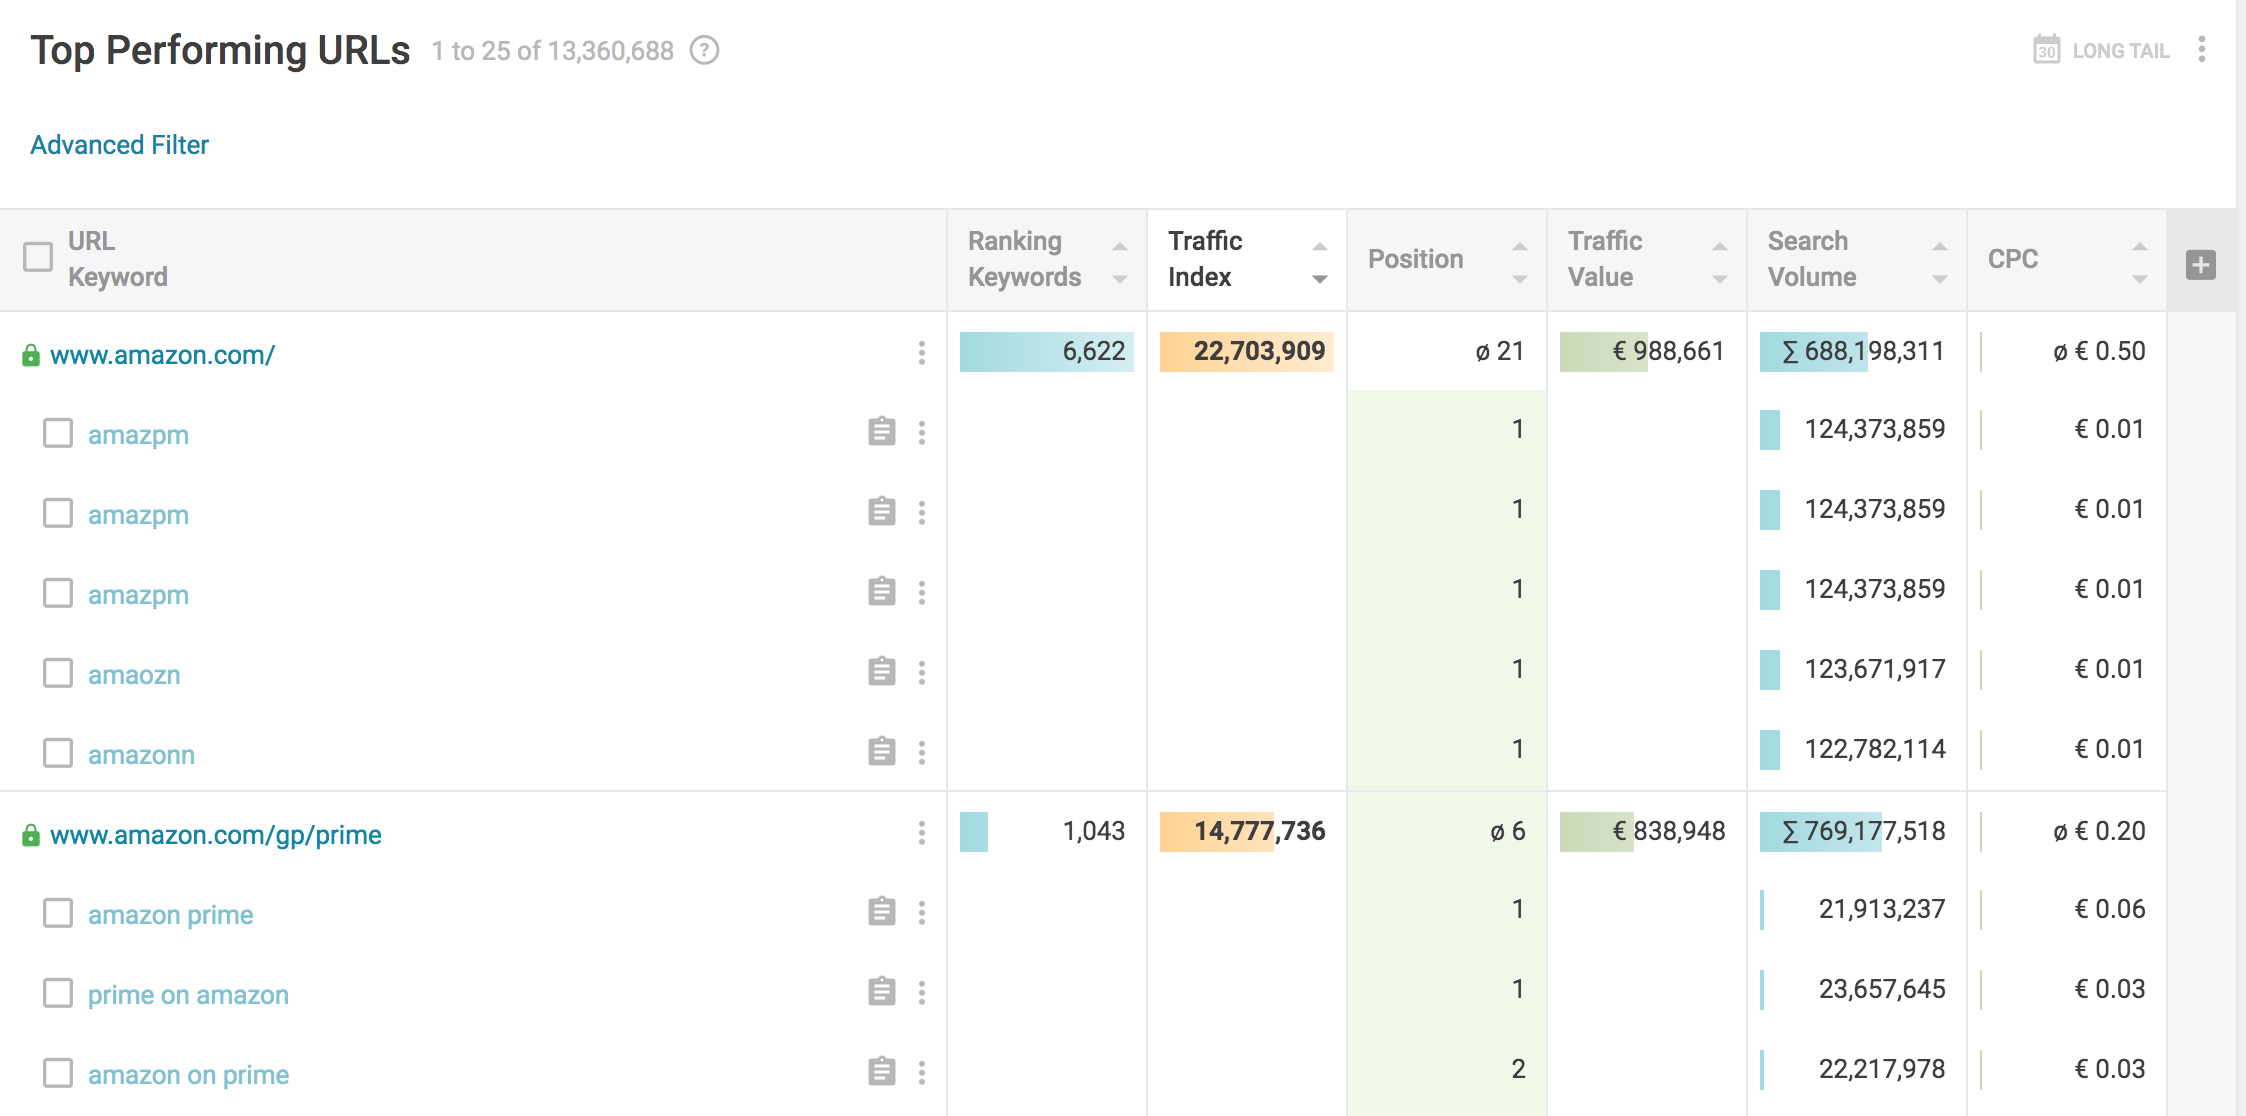2246x1116 pixels.
Task: Click the green lock icon beside www.amazon.com/gp/prime
Action: click(x=31, y=835)
